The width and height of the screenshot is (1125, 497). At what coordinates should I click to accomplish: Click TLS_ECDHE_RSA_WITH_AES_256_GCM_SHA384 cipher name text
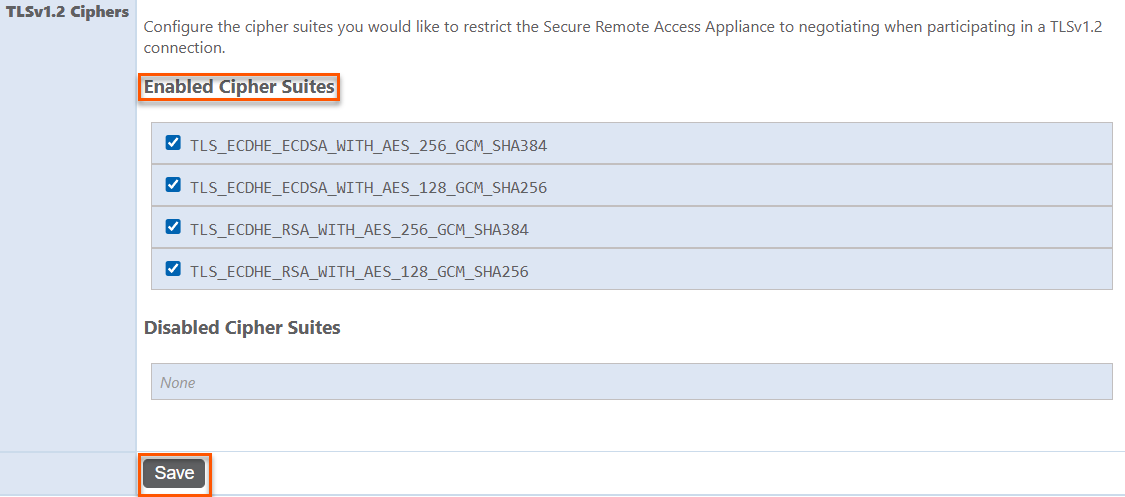[x=358, y=229]
